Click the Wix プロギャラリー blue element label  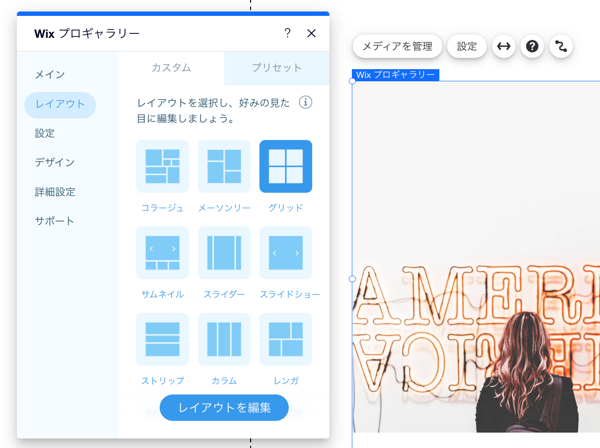point(395,75)
